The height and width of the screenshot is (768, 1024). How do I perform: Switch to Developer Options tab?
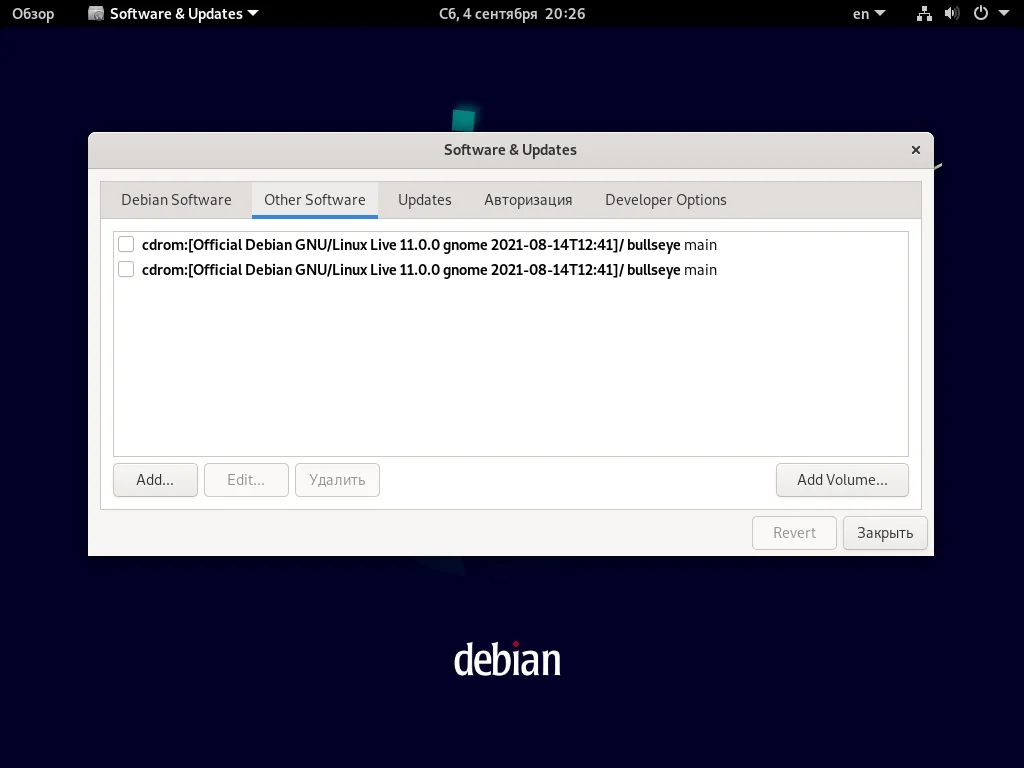point(665,199)
